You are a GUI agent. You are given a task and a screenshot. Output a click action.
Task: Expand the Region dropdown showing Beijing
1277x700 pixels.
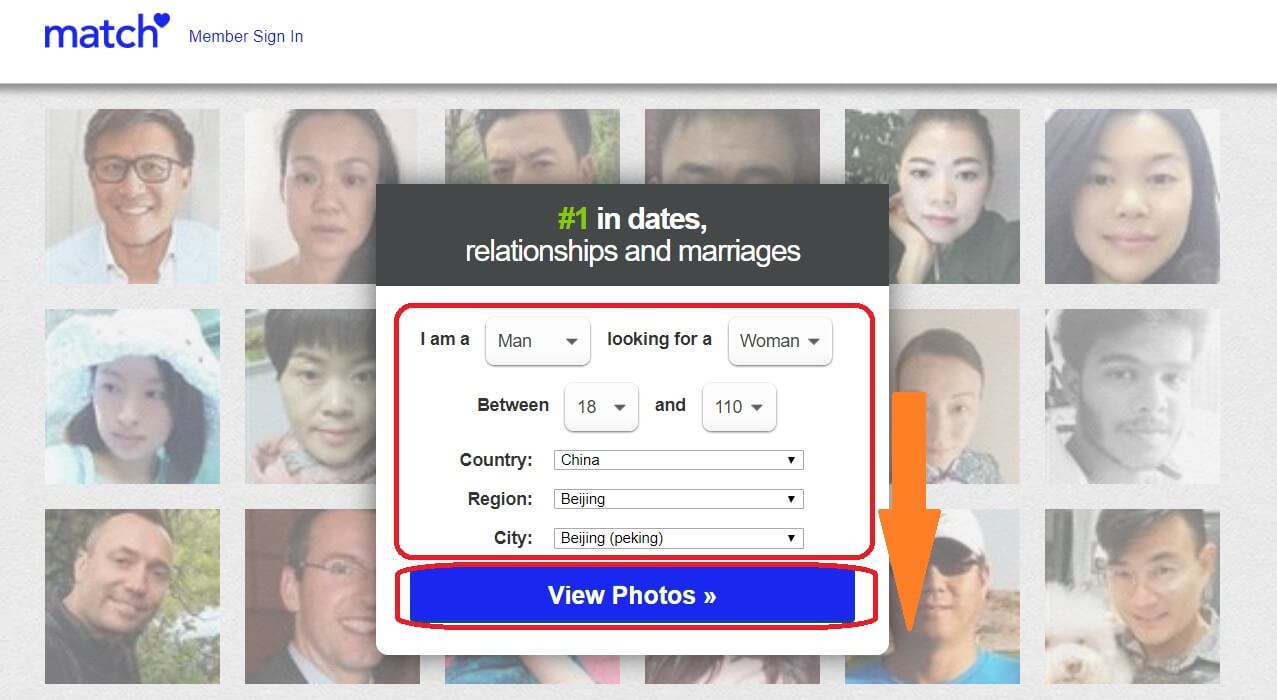point(679,499)
